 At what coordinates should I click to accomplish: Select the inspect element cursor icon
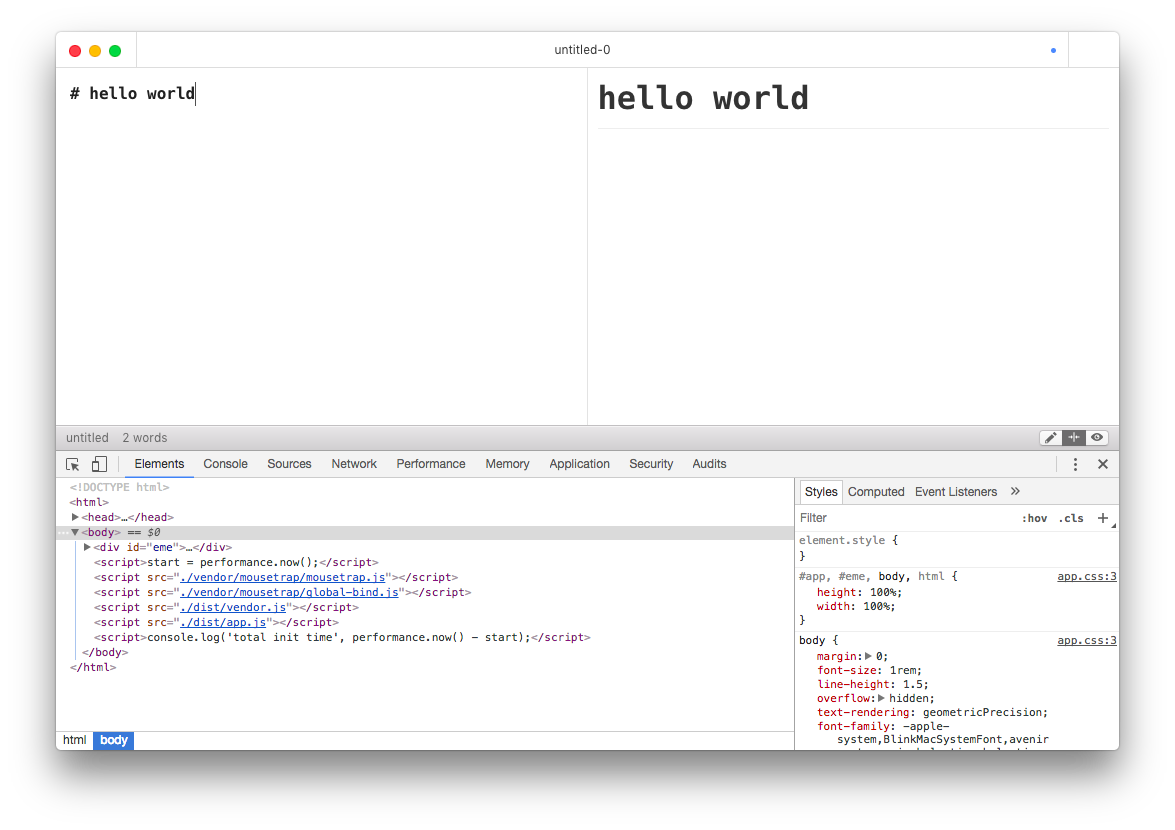coord(71,463)
